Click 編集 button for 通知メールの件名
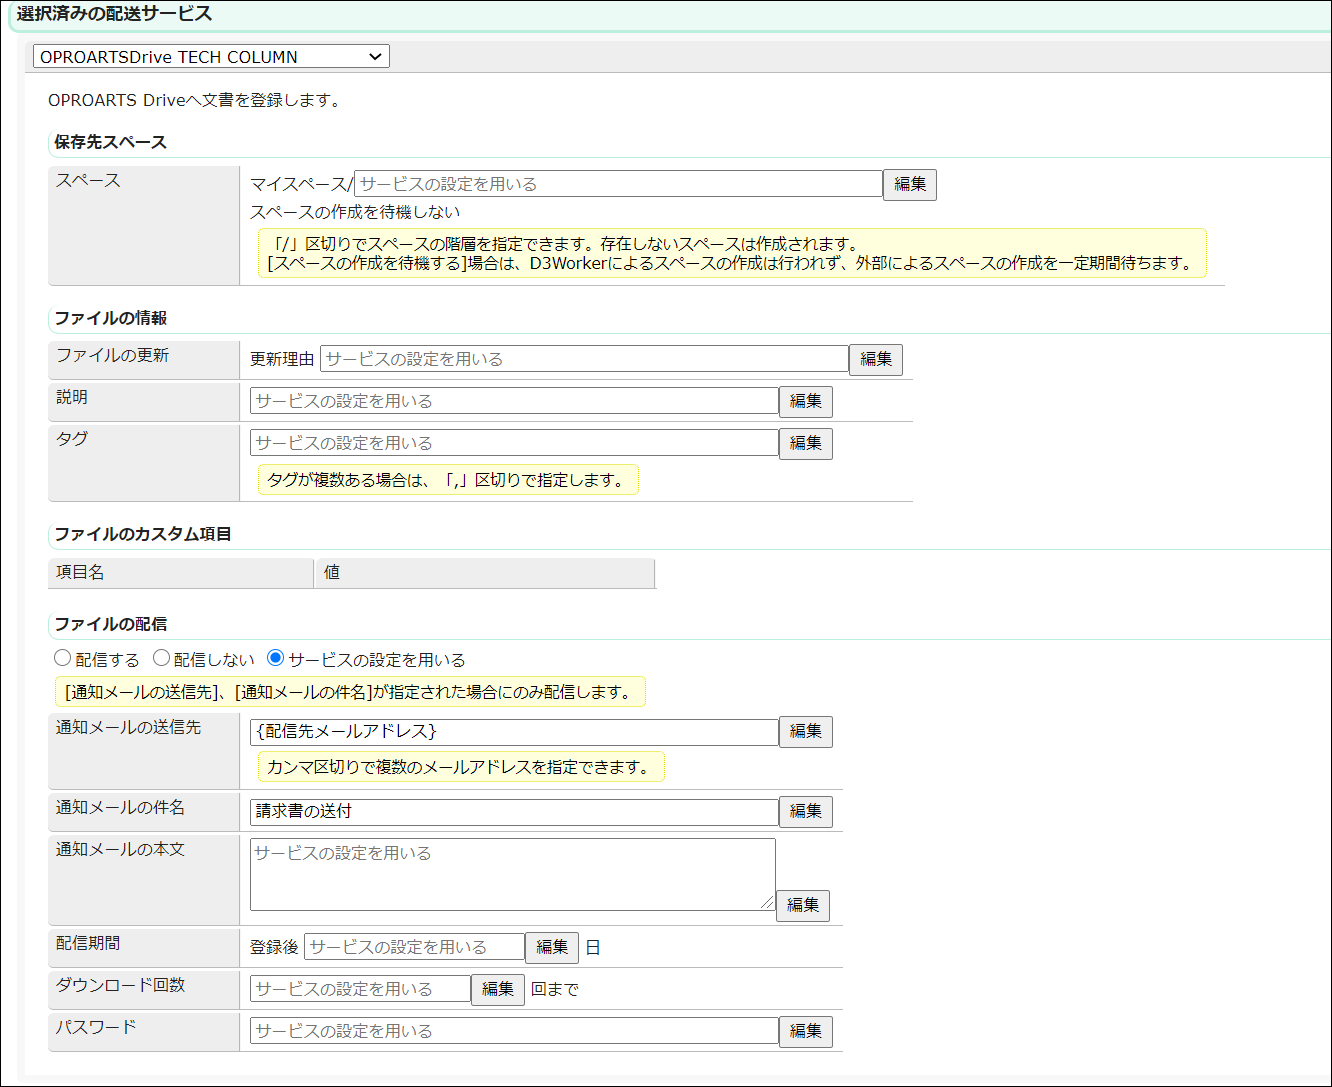Screen dimensions: 1332x1087 pyautogui.click(x=806, y=812)
